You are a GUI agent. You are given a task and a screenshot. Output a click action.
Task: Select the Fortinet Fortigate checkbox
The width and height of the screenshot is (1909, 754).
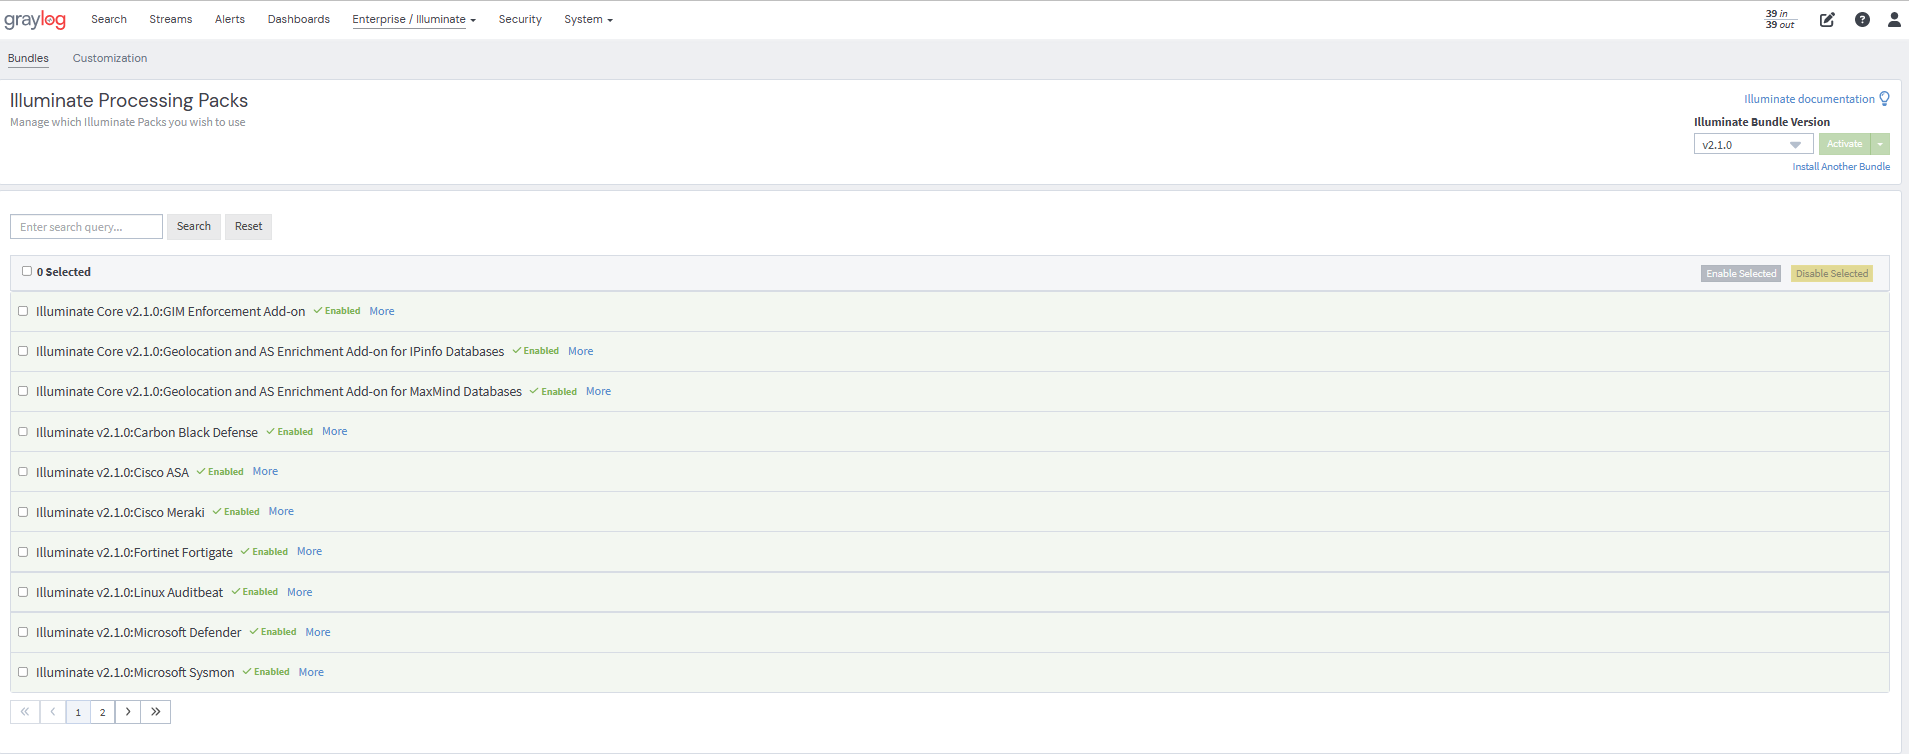tap(23, 552)
